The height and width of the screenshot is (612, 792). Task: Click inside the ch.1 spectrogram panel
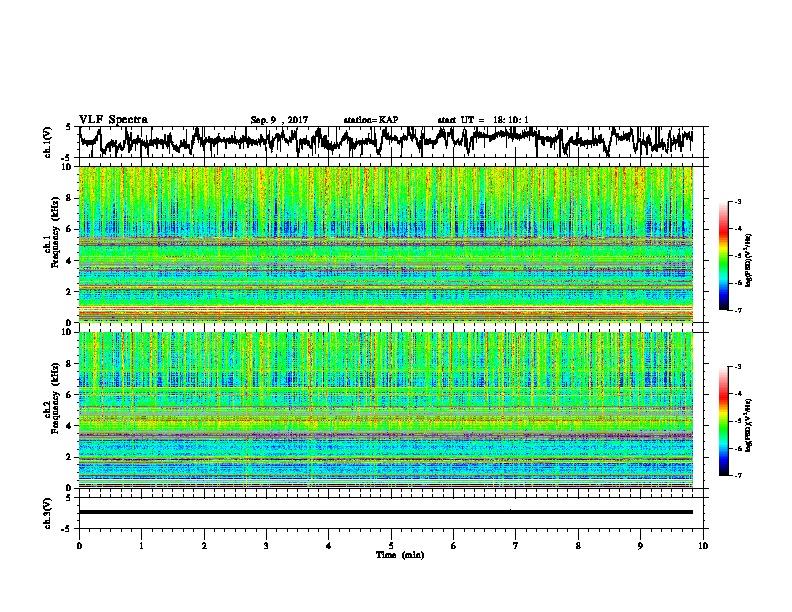386,244
